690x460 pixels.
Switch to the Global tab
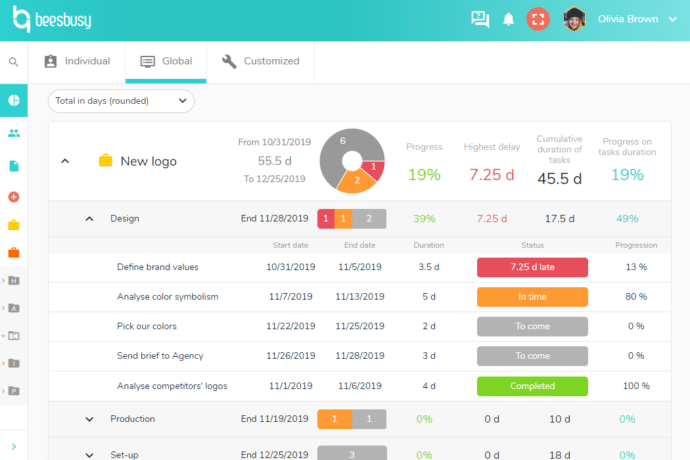pyautogui.click(x=166, y=61)
